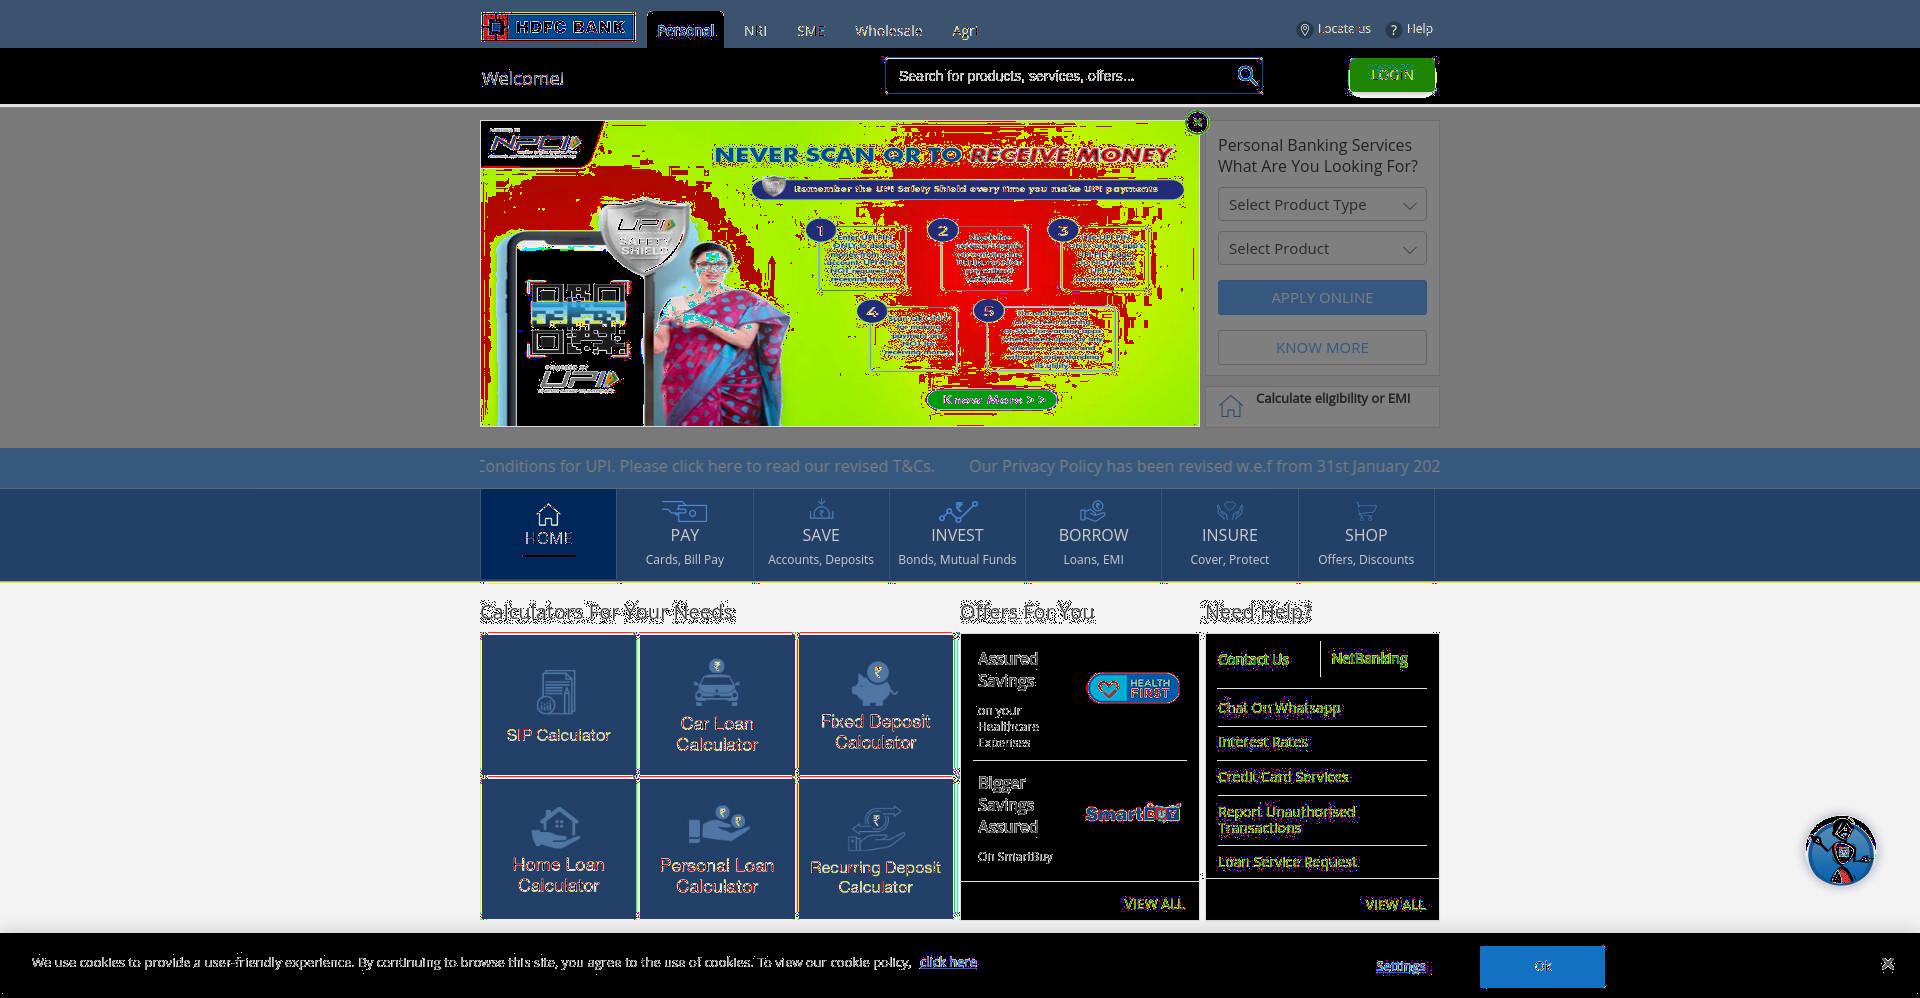The width and height of the screenshot is (1920, 998).
Task: Click the SmartBuy offer logo
Action: click(x=1133, y=813)
